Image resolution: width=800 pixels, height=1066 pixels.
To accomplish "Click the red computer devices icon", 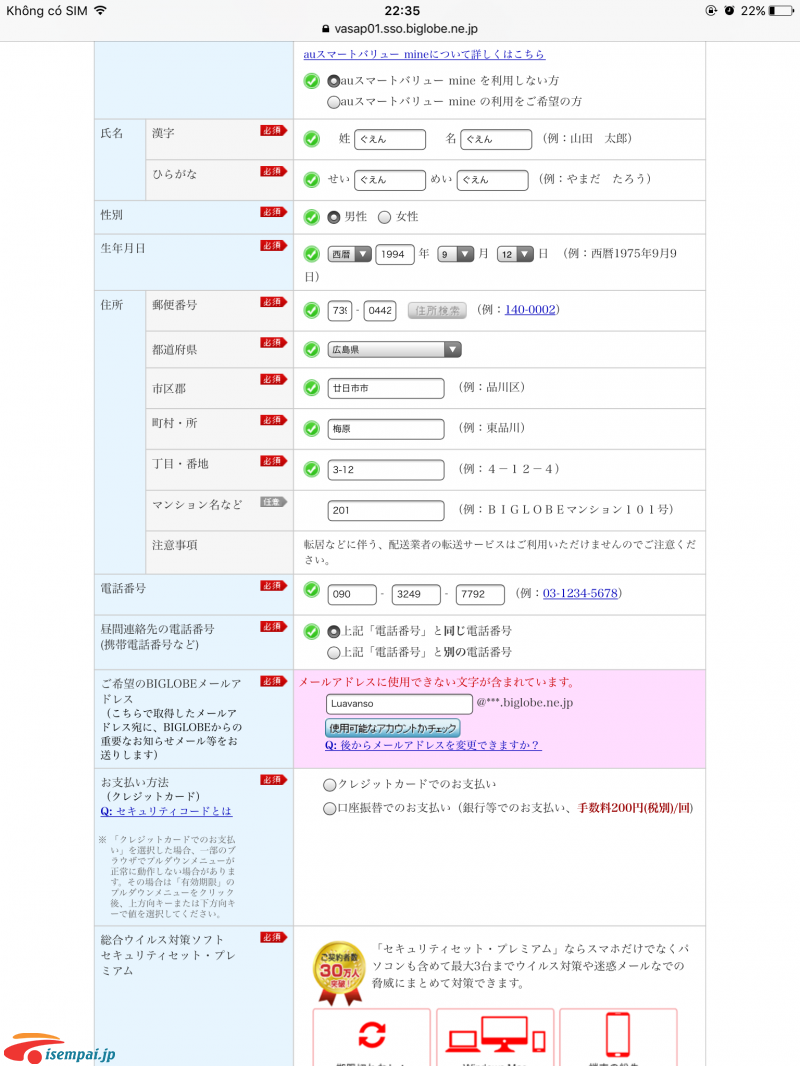I will click(x=496, y=1035).
